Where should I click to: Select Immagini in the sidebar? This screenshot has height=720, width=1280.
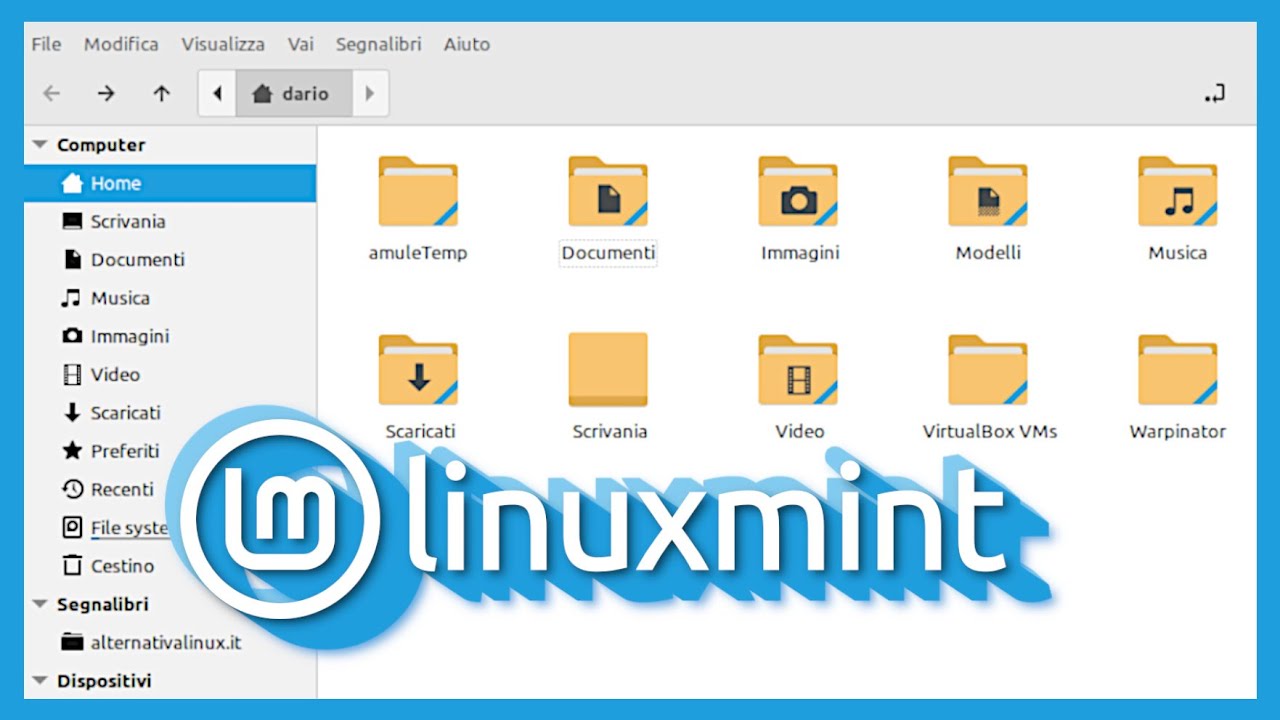[170, 336]
